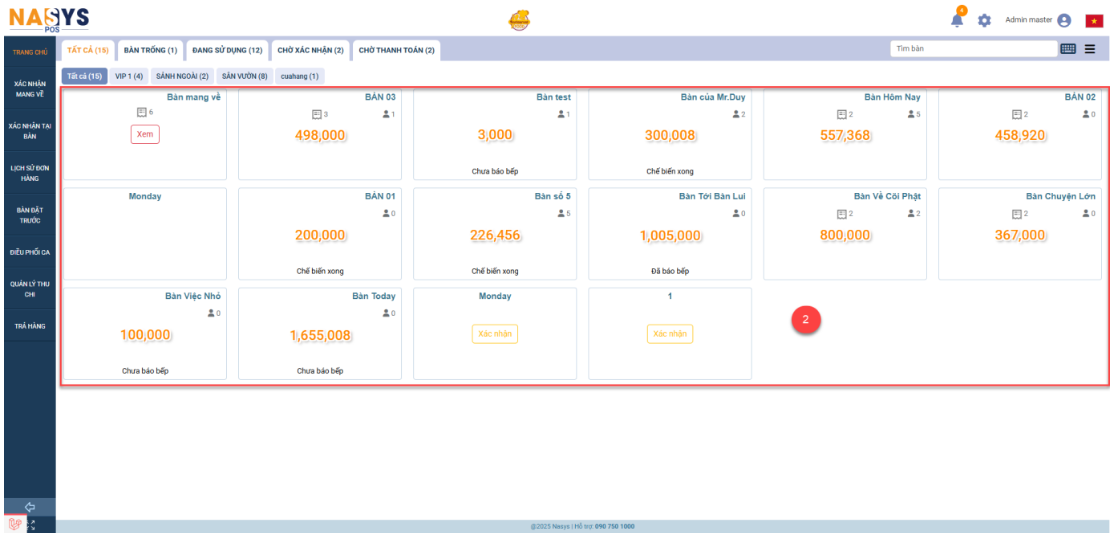This screenshot has width=1119, height=535.
Task: Click the Admin master user avatar
Action: (x=1064, y=20)
